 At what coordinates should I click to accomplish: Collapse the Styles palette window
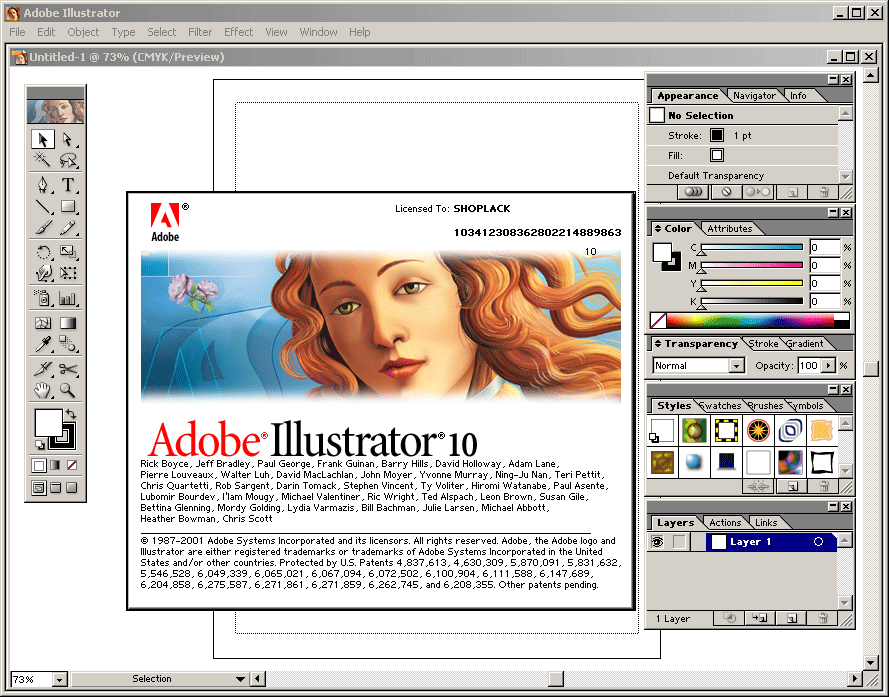click(833, 390)
